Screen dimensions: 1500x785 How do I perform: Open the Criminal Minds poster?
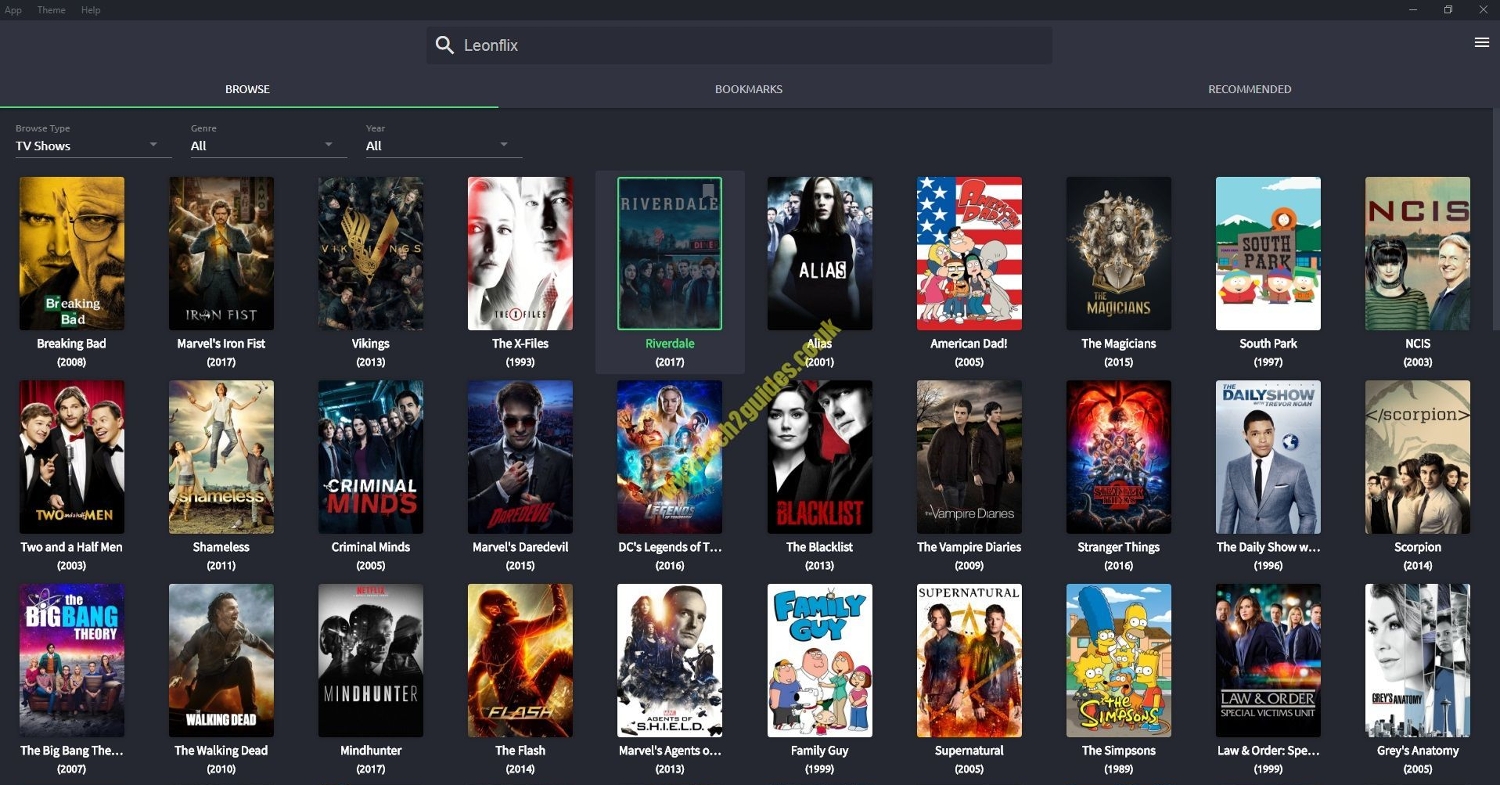point(371,457)
